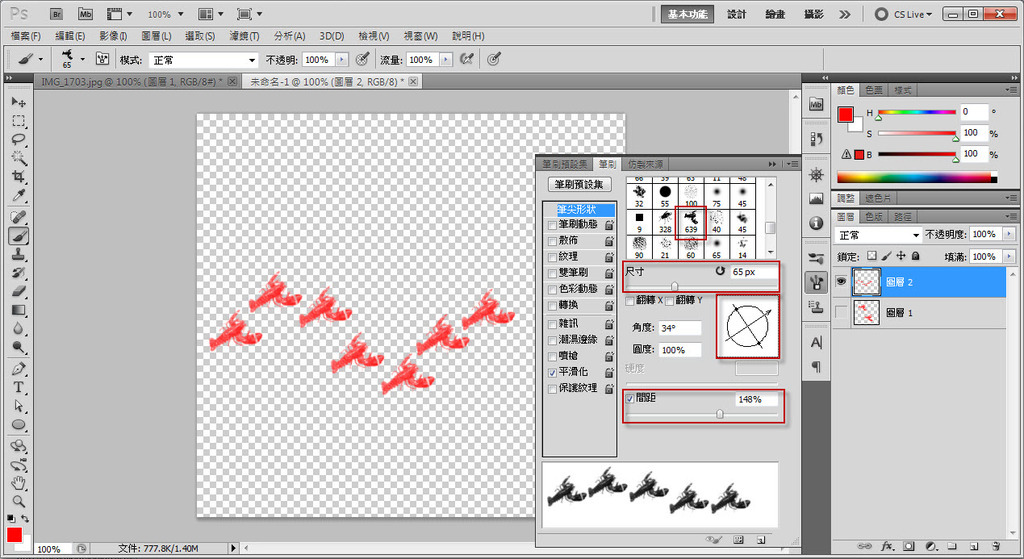This screenshot has height=559, width=1024.
Task: Select the Clone Stamp tool
Action: (18, 255)
